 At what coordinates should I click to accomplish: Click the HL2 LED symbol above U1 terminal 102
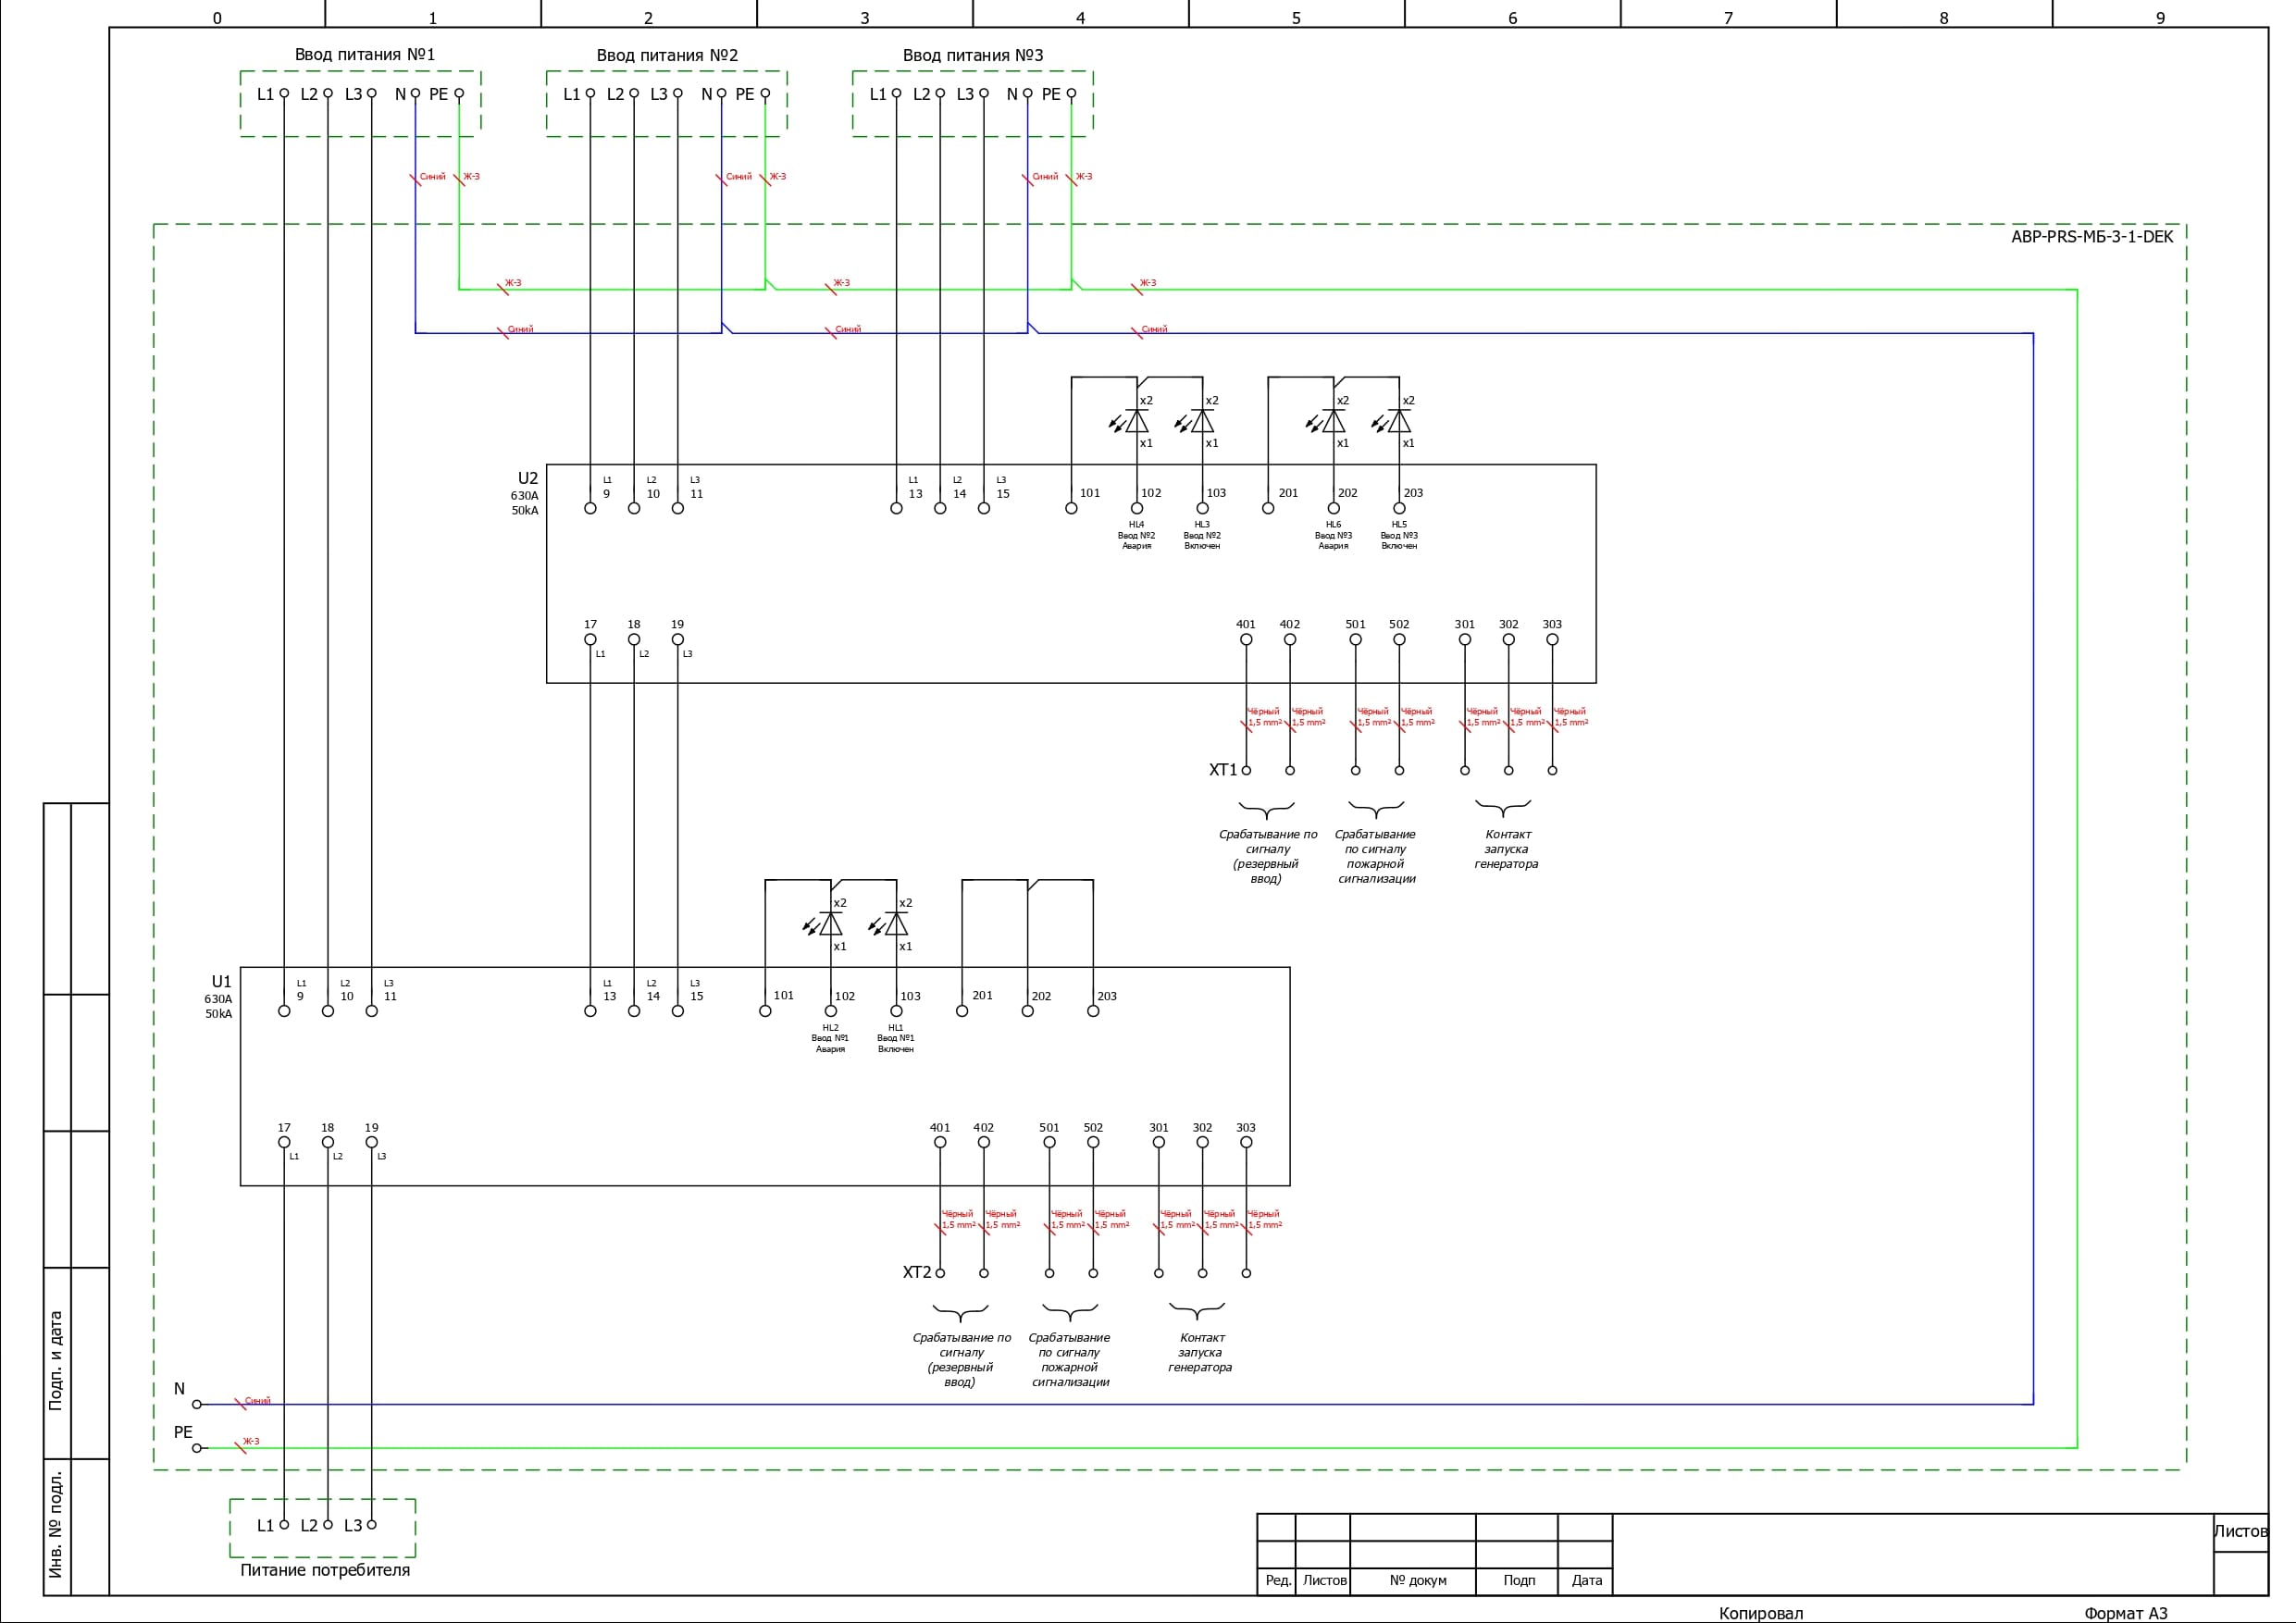tap(830, 924)
